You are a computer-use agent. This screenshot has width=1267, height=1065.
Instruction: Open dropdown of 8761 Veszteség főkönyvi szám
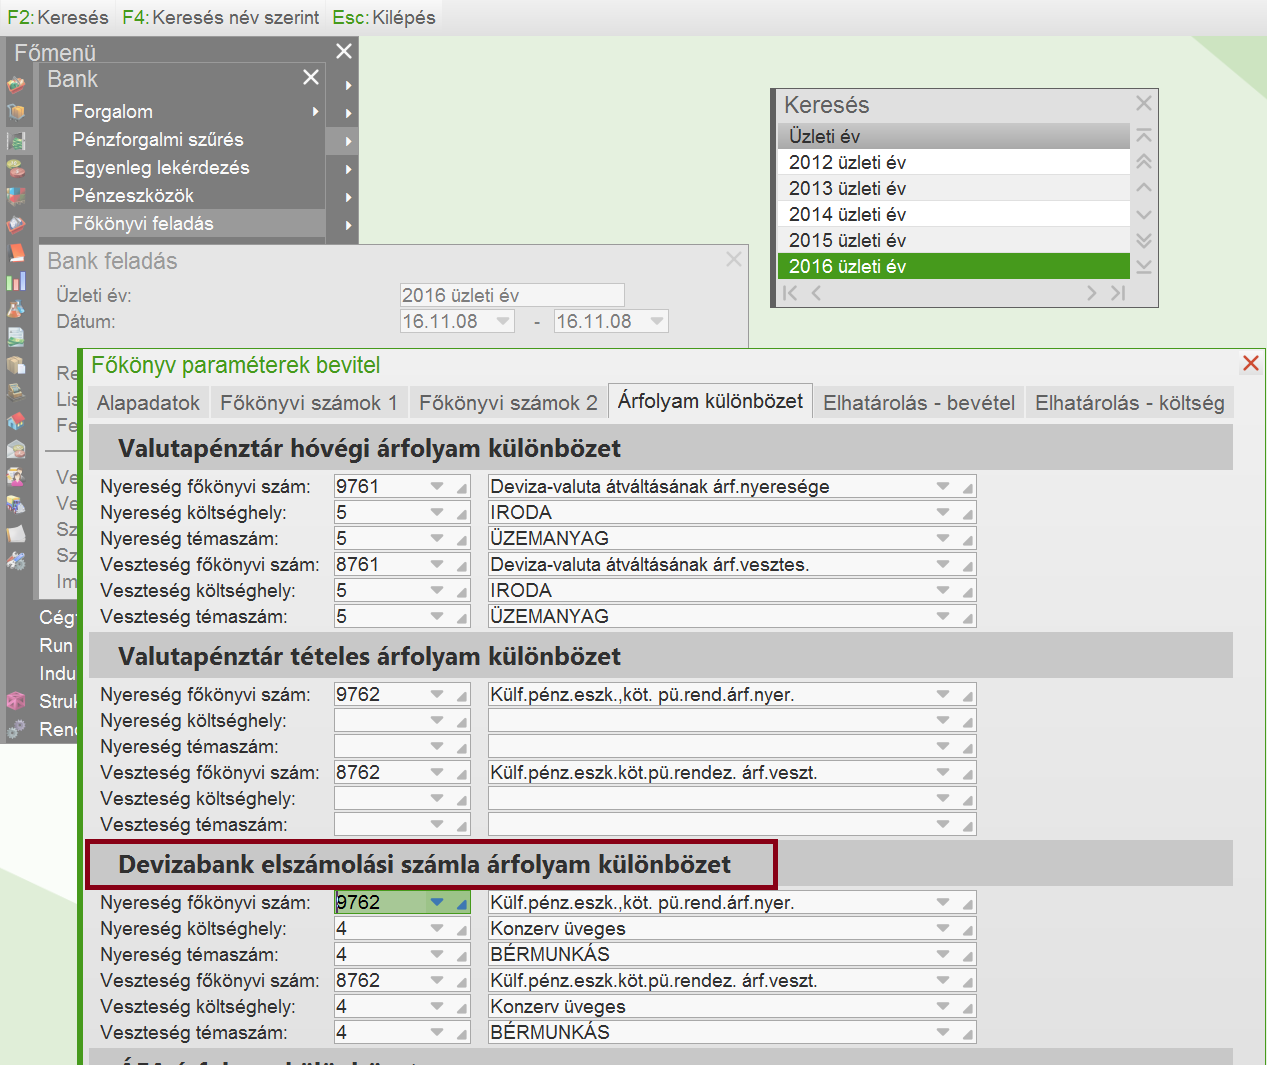click(437, 564)
